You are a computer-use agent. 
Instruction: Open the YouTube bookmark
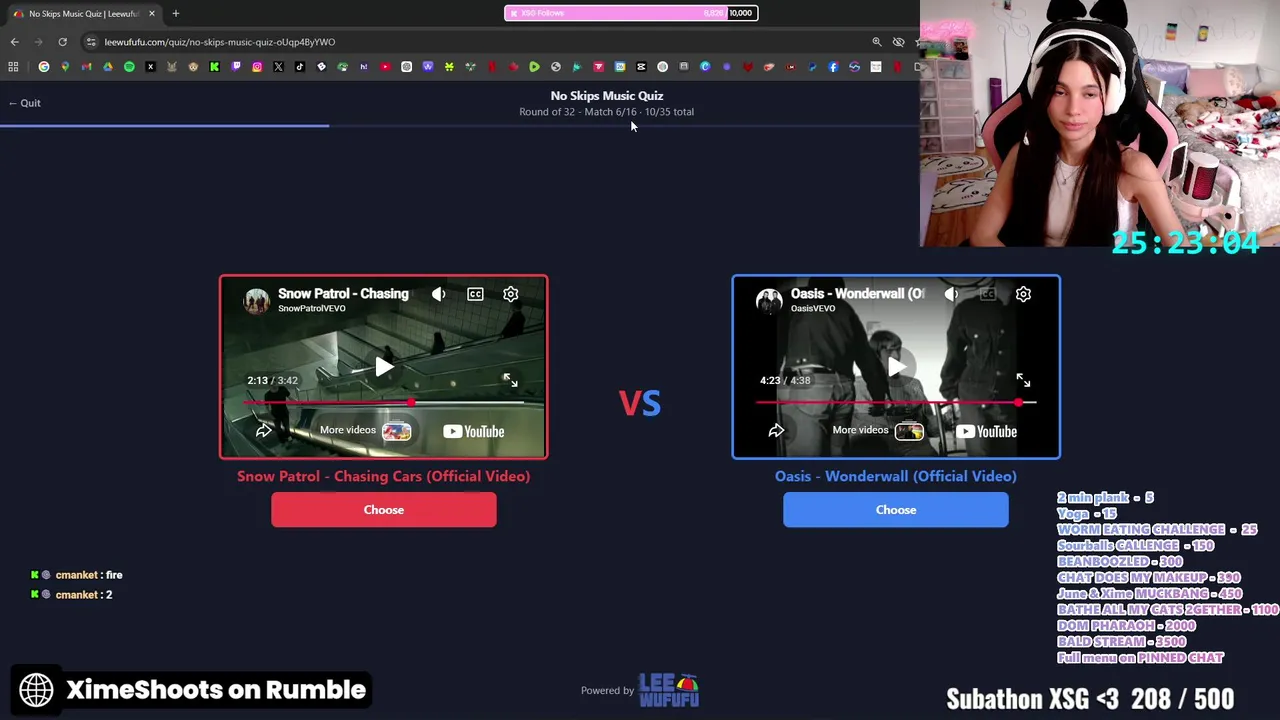point(386,67)
